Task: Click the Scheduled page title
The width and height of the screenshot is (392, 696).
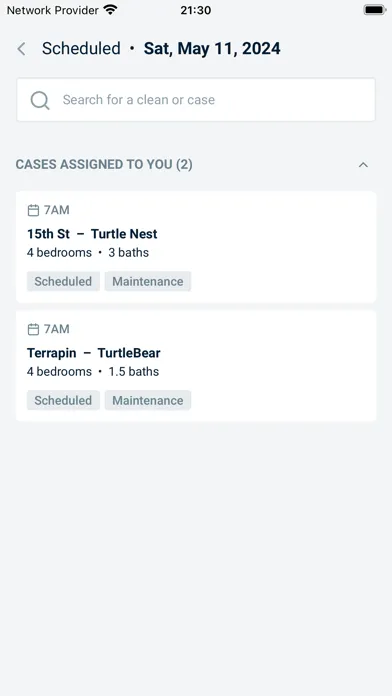Action: 81,48
